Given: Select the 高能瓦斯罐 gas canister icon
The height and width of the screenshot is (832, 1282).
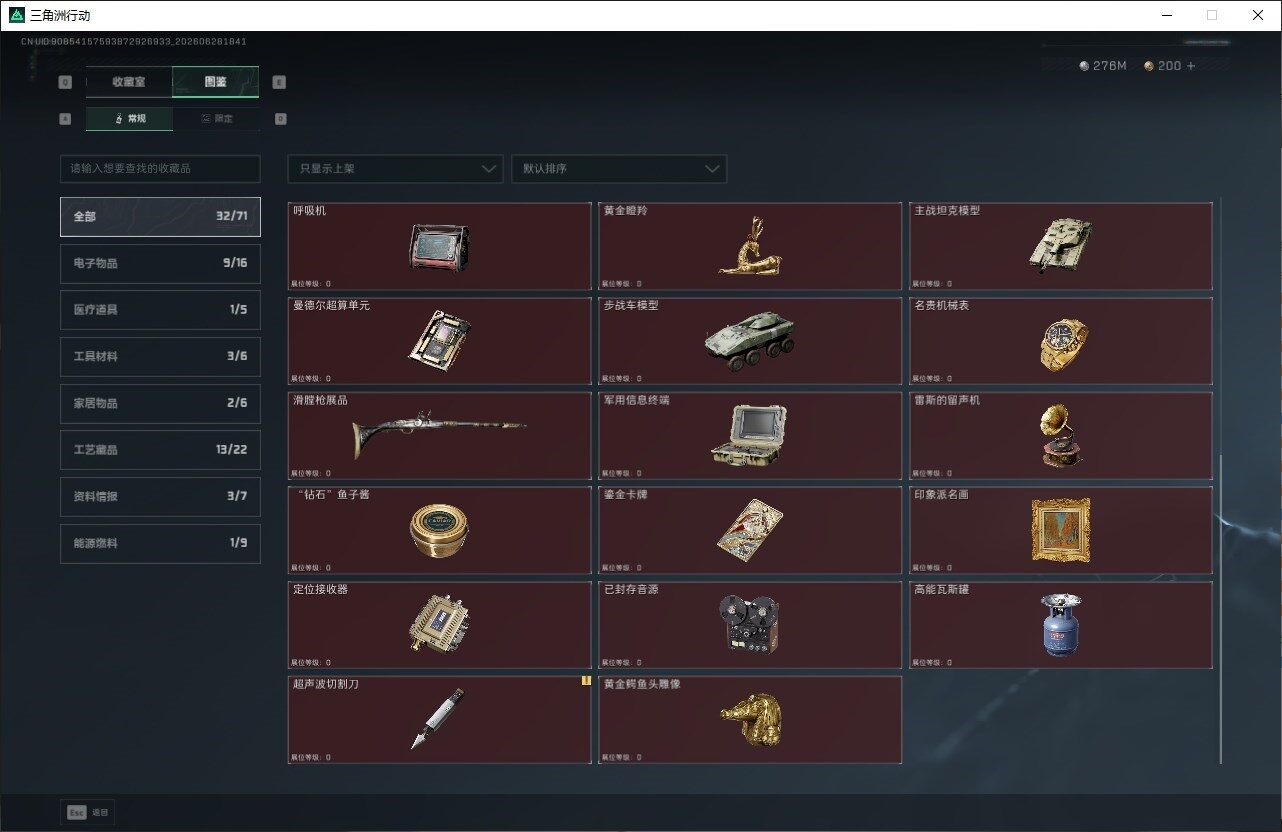Looking at the screenshot, I should pos(1060,625).
